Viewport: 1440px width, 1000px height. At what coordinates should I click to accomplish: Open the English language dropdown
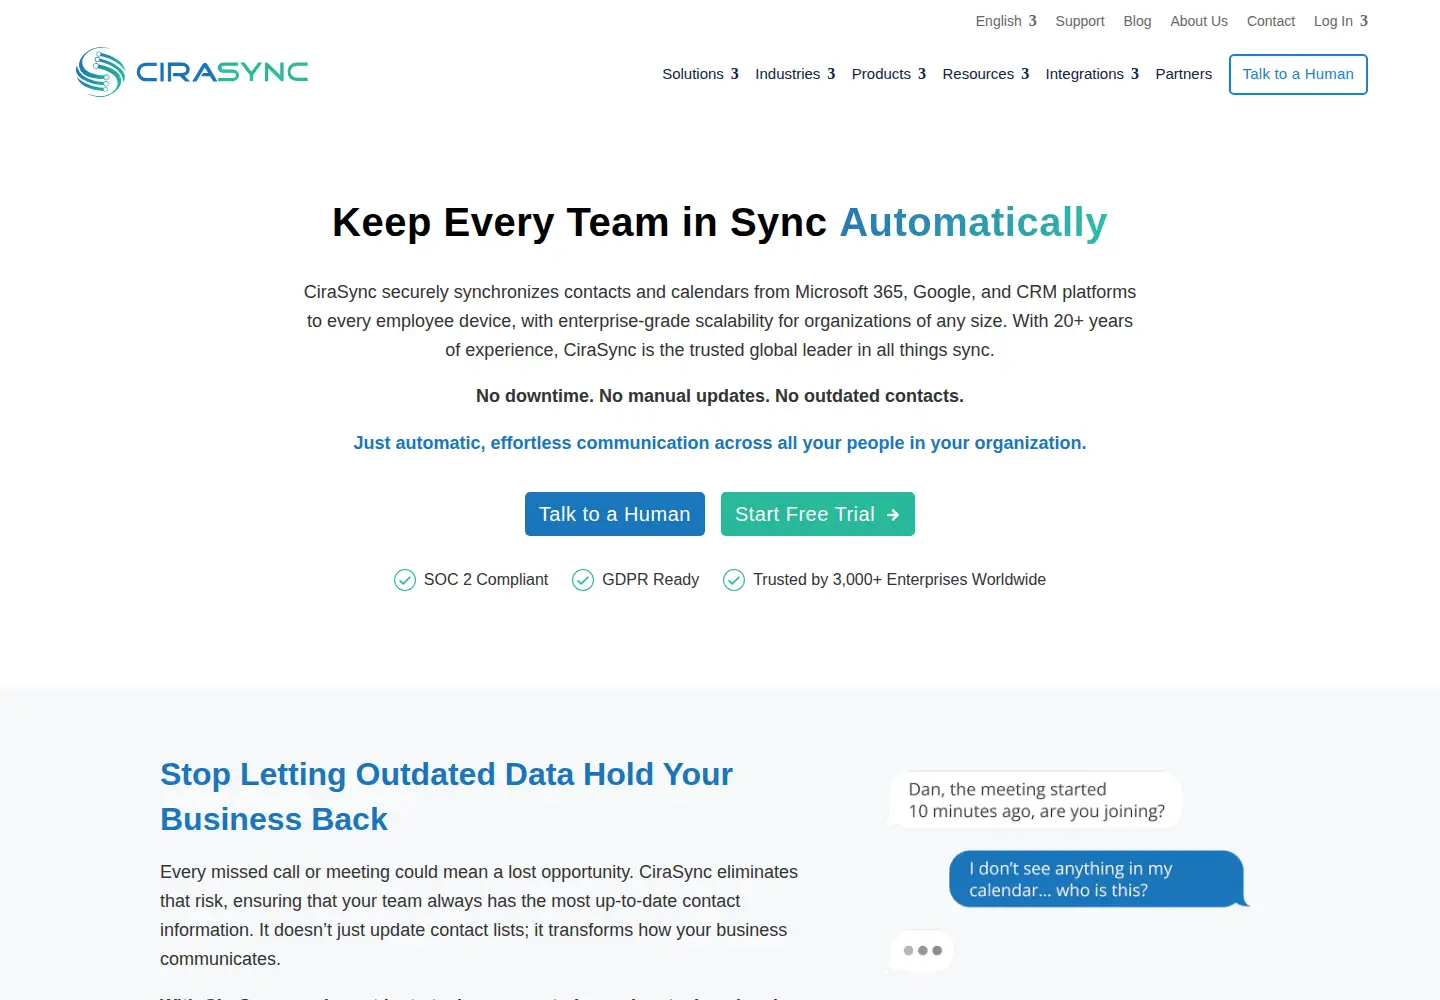1006,21
